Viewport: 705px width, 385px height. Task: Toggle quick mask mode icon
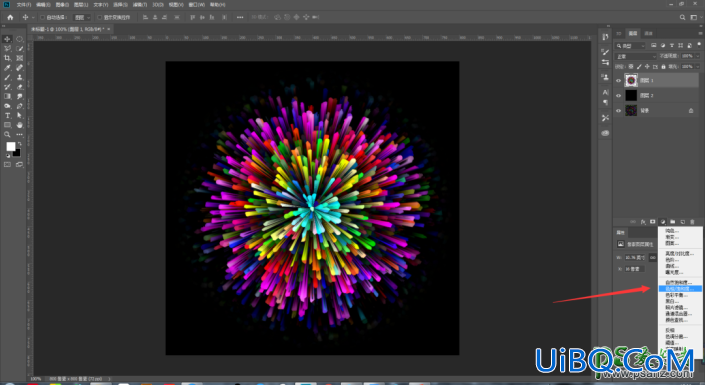click(7, 165)
